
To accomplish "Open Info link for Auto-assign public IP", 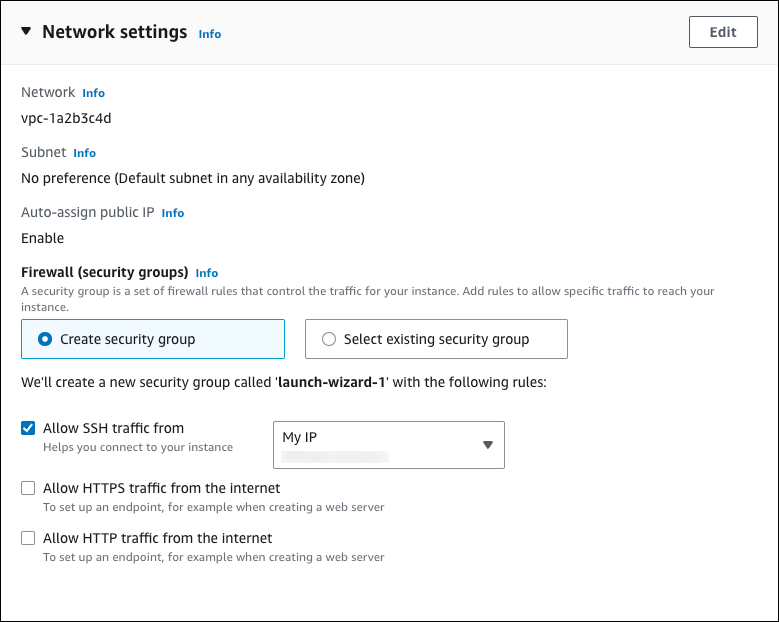I will click(173, 213).
